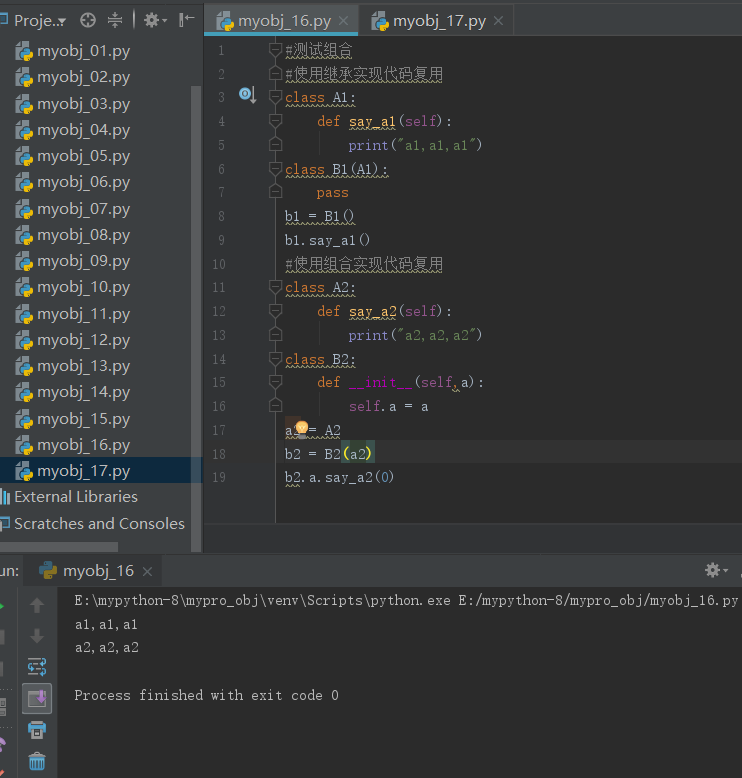Open the Run panel settings gear

pos(716,570)
